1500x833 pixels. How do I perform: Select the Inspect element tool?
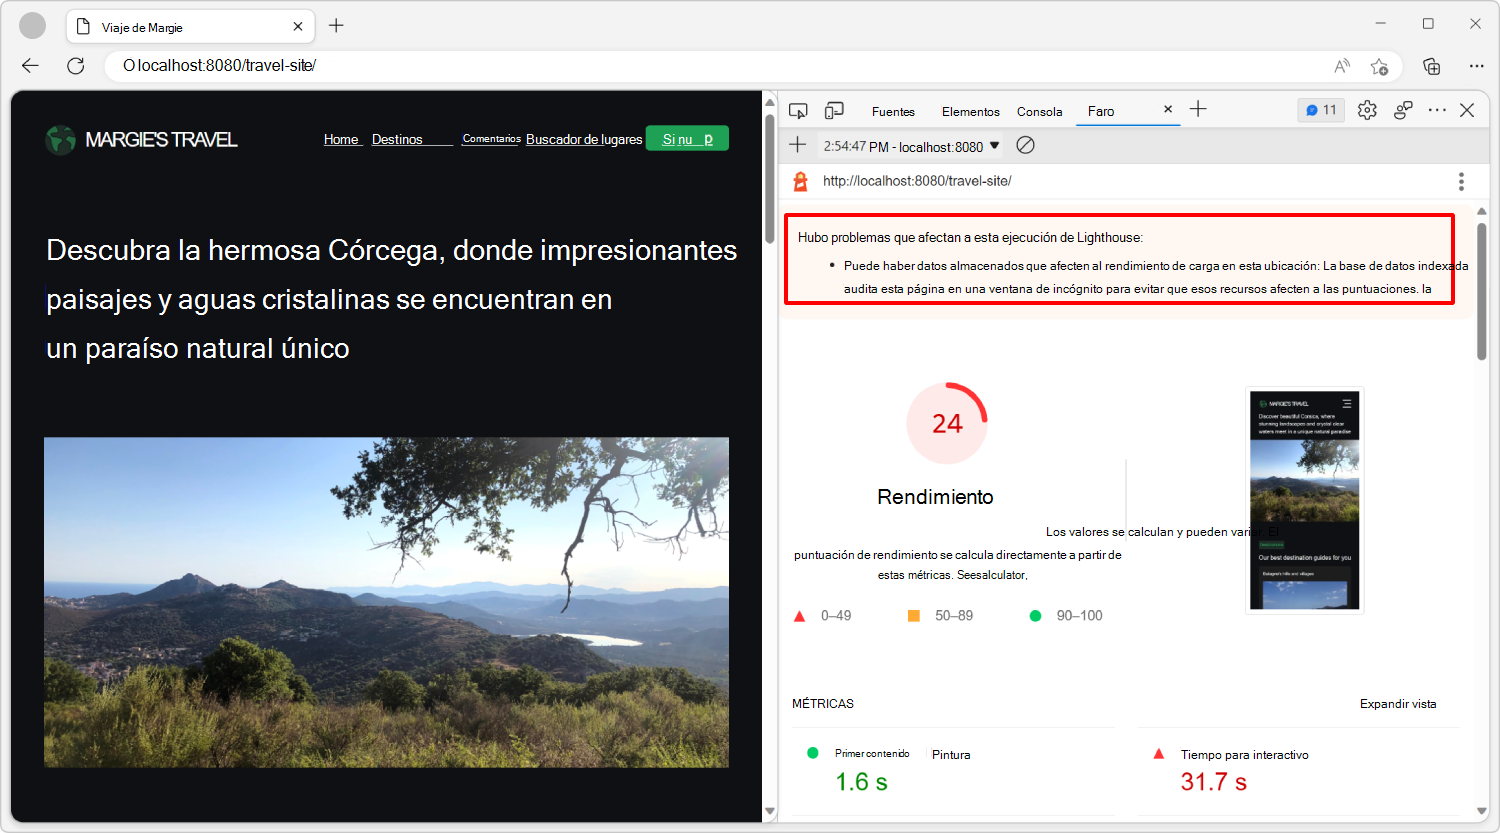tap(798, 111)
